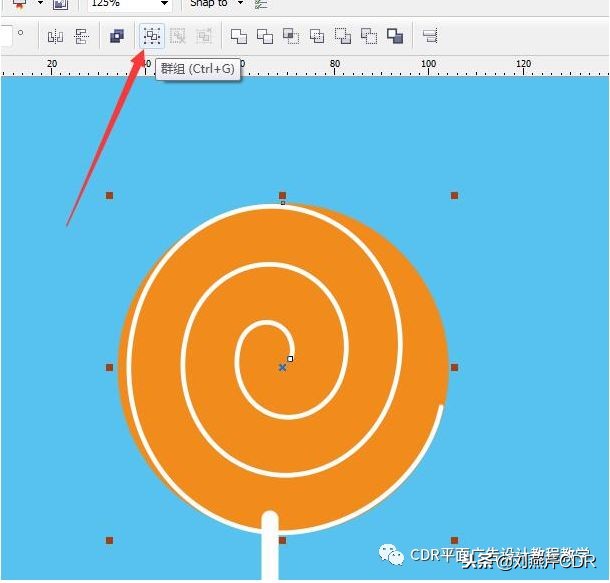Click the Combine objects icon
The image size is (610, 583).
click(117, 36)
